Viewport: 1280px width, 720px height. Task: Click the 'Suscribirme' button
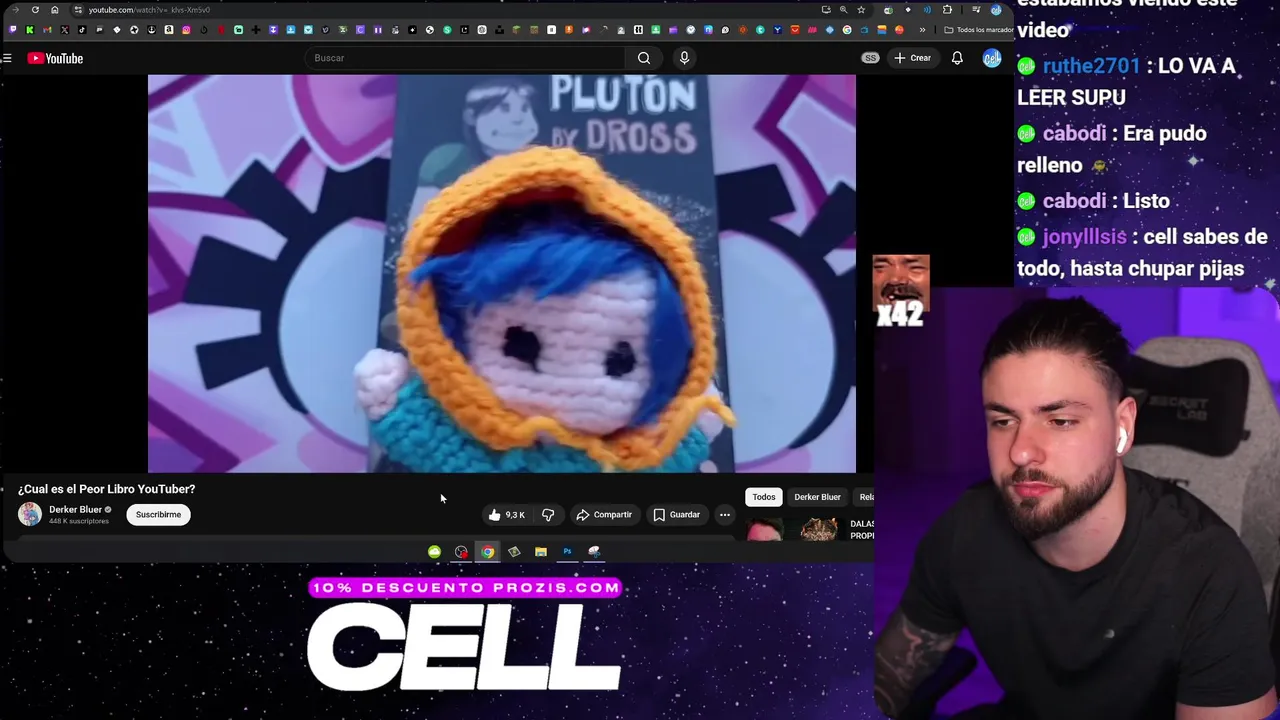coord(158,514)
